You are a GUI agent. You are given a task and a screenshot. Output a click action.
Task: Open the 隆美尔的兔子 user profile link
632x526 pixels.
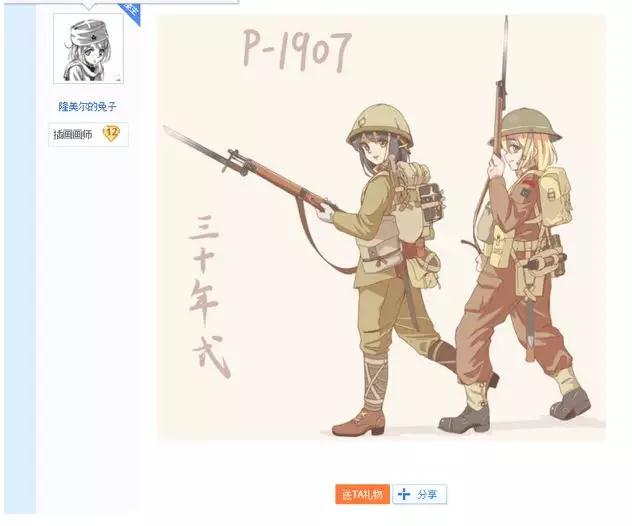[87, 107]
